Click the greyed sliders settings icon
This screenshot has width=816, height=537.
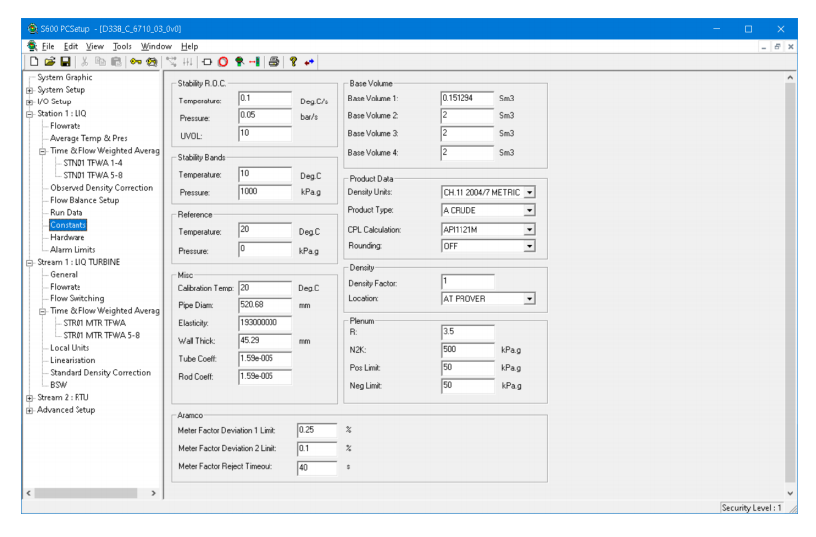coord(187,62)
